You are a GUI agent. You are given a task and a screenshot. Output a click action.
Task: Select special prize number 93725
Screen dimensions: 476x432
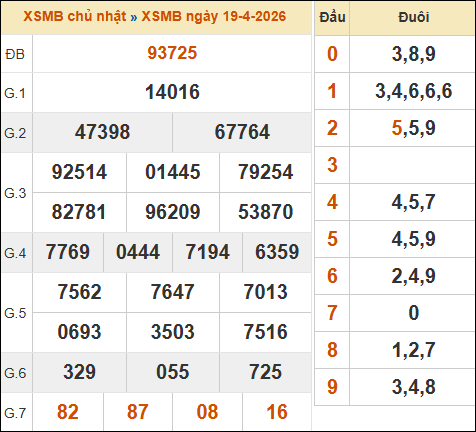pyautogui.click(x=172, y=53)
